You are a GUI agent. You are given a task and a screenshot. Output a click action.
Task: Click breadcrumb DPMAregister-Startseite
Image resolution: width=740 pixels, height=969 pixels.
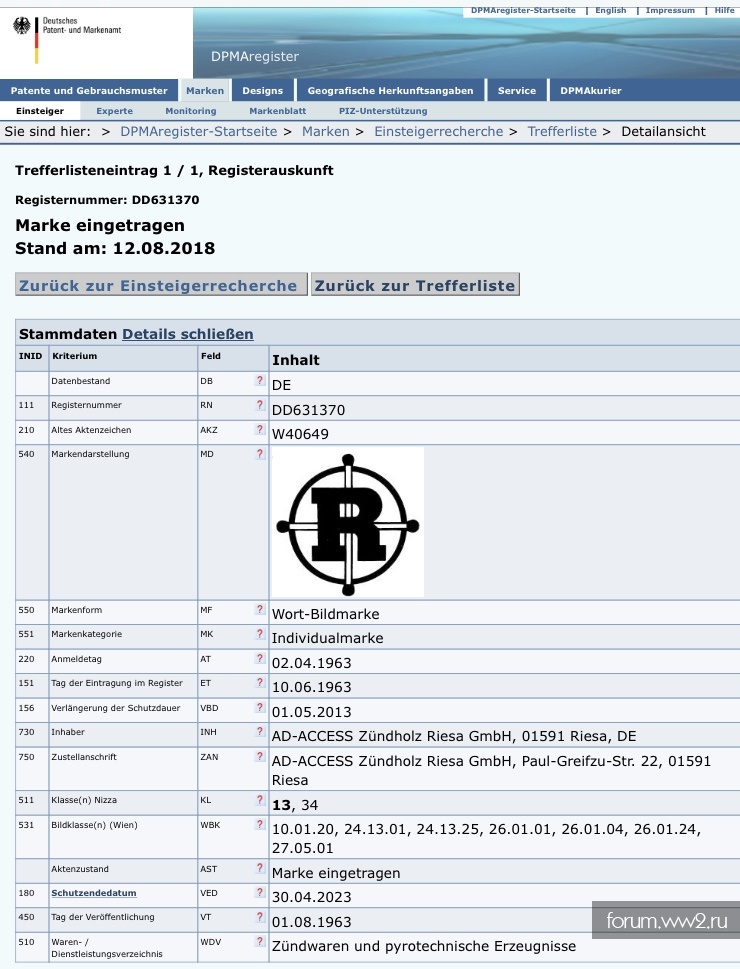click(x=198, y=132)
